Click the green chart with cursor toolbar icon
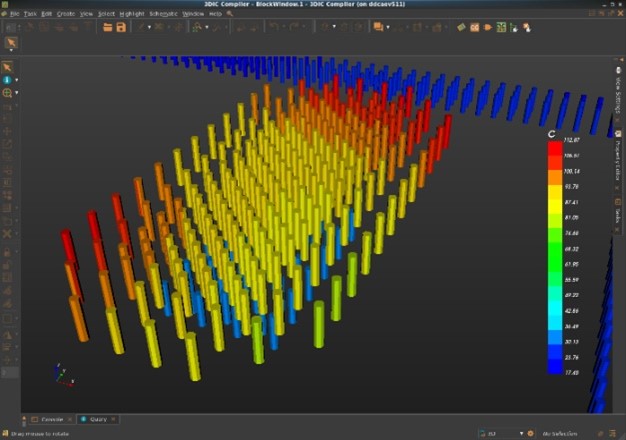The width and height of the screenshot is (626, 440). click(x=514, y=27)
